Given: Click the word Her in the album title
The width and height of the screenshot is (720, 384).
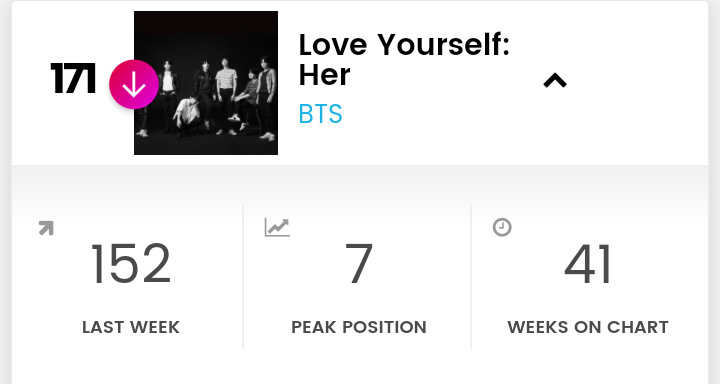Looking at the screenshot, I should [324, 74].
